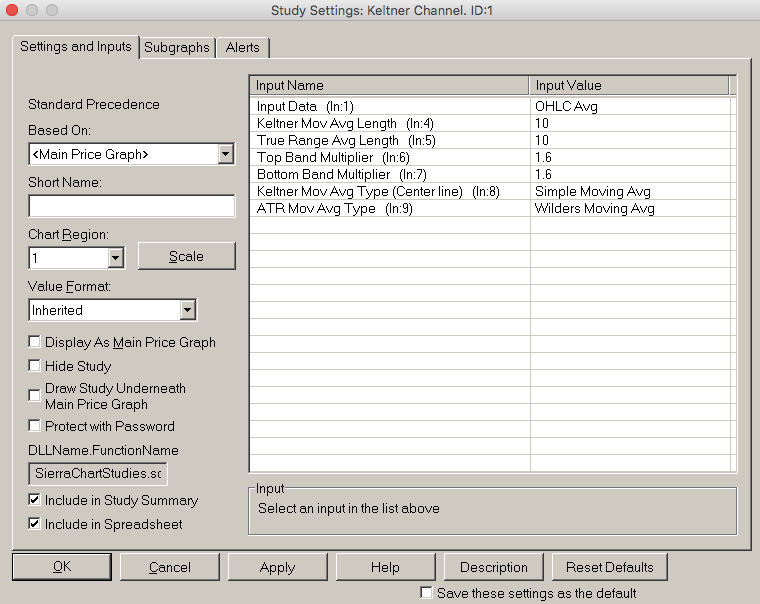
Task: Check the Hide Study checkbox
Action: tap(35, 366)
